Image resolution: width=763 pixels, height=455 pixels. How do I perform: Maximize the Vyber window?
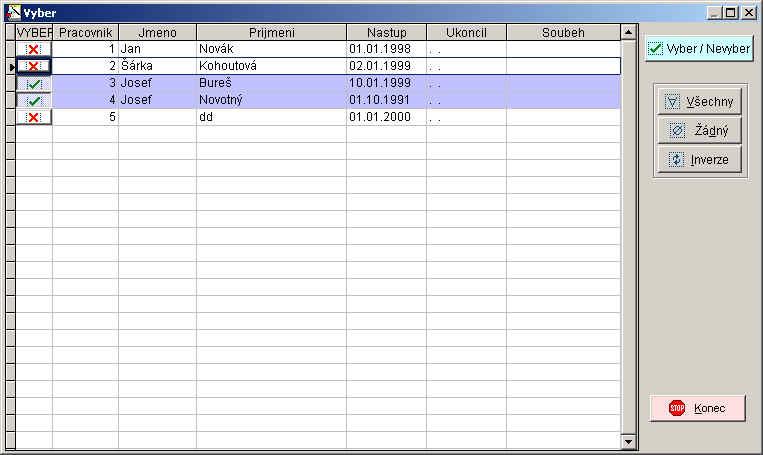731,13
